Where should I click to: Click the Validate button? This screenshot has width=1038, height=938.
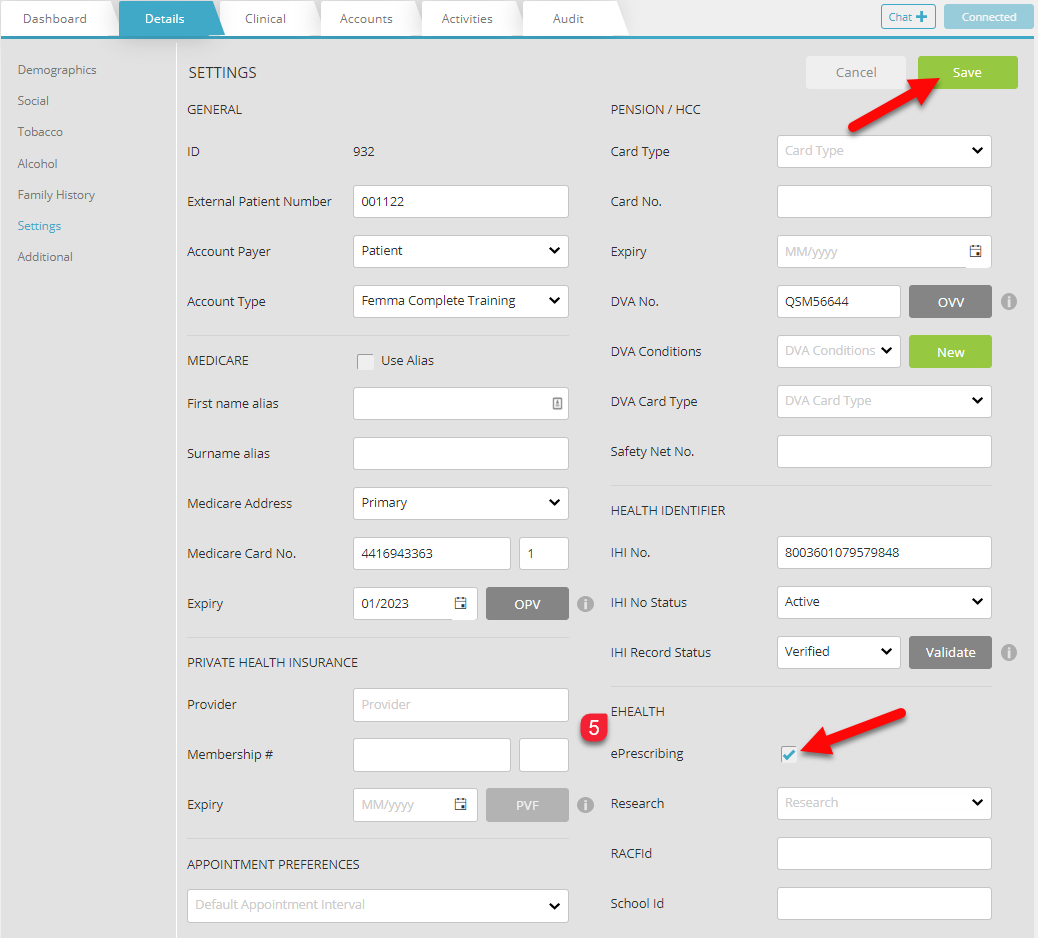coord(950,653)
